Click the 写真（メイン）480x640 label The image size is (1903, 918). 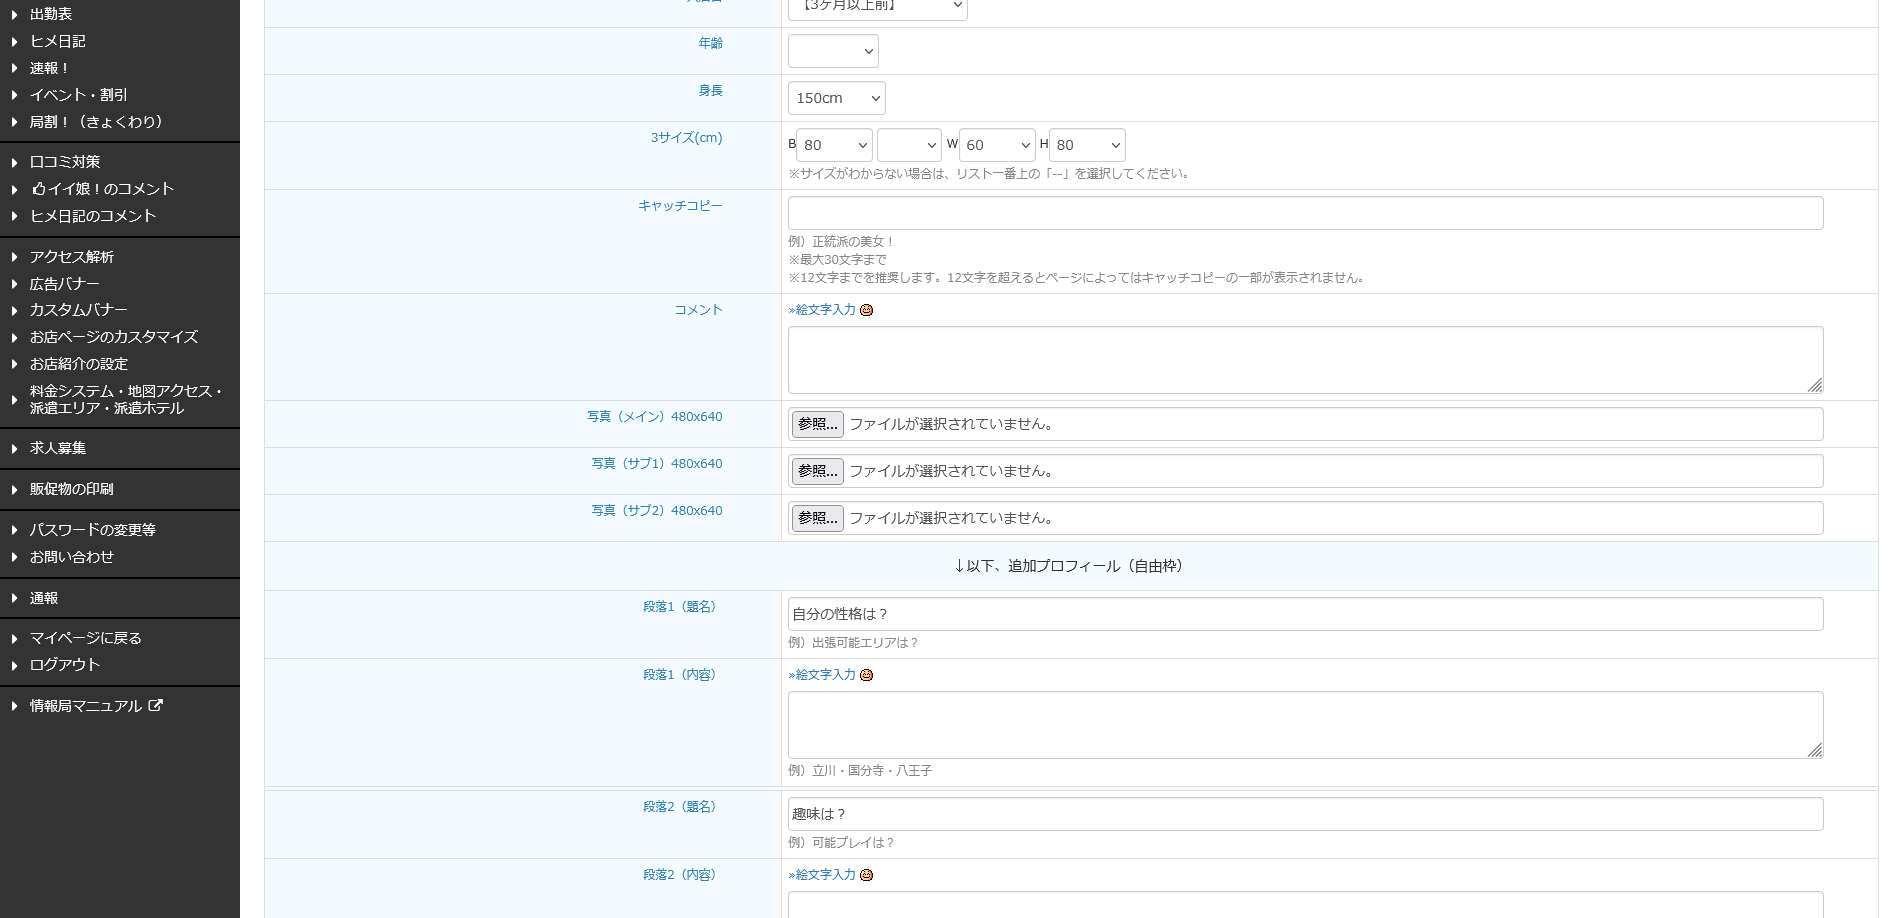pyautogui.click(x=655, y=417)
